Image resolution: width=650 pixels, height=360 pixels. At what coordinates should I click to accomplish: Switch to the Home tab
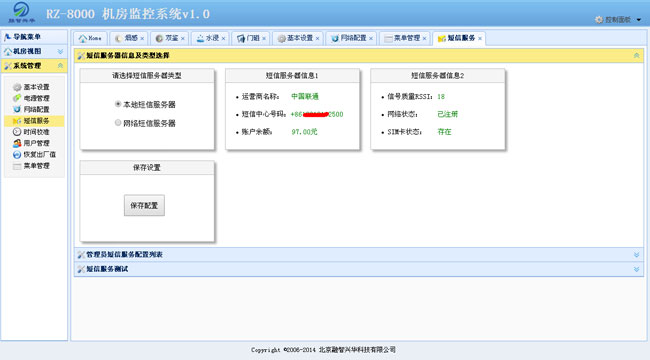pos(90,38)
